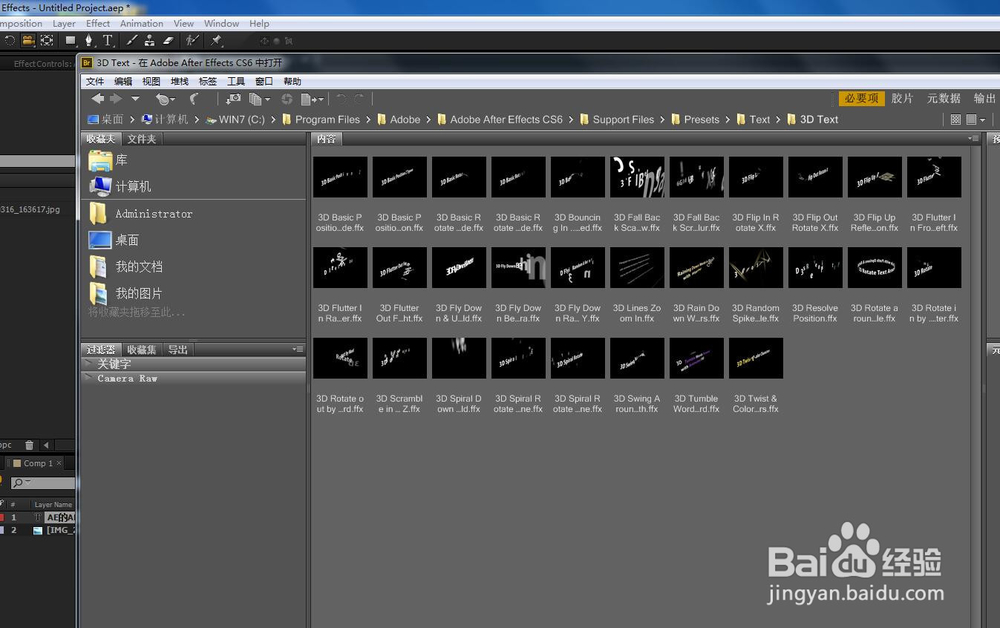The height and width of the screenshot is (628, 1000).
Task: Open the refine batch dropdown in Bridge
Action: [x=260, y=99]
